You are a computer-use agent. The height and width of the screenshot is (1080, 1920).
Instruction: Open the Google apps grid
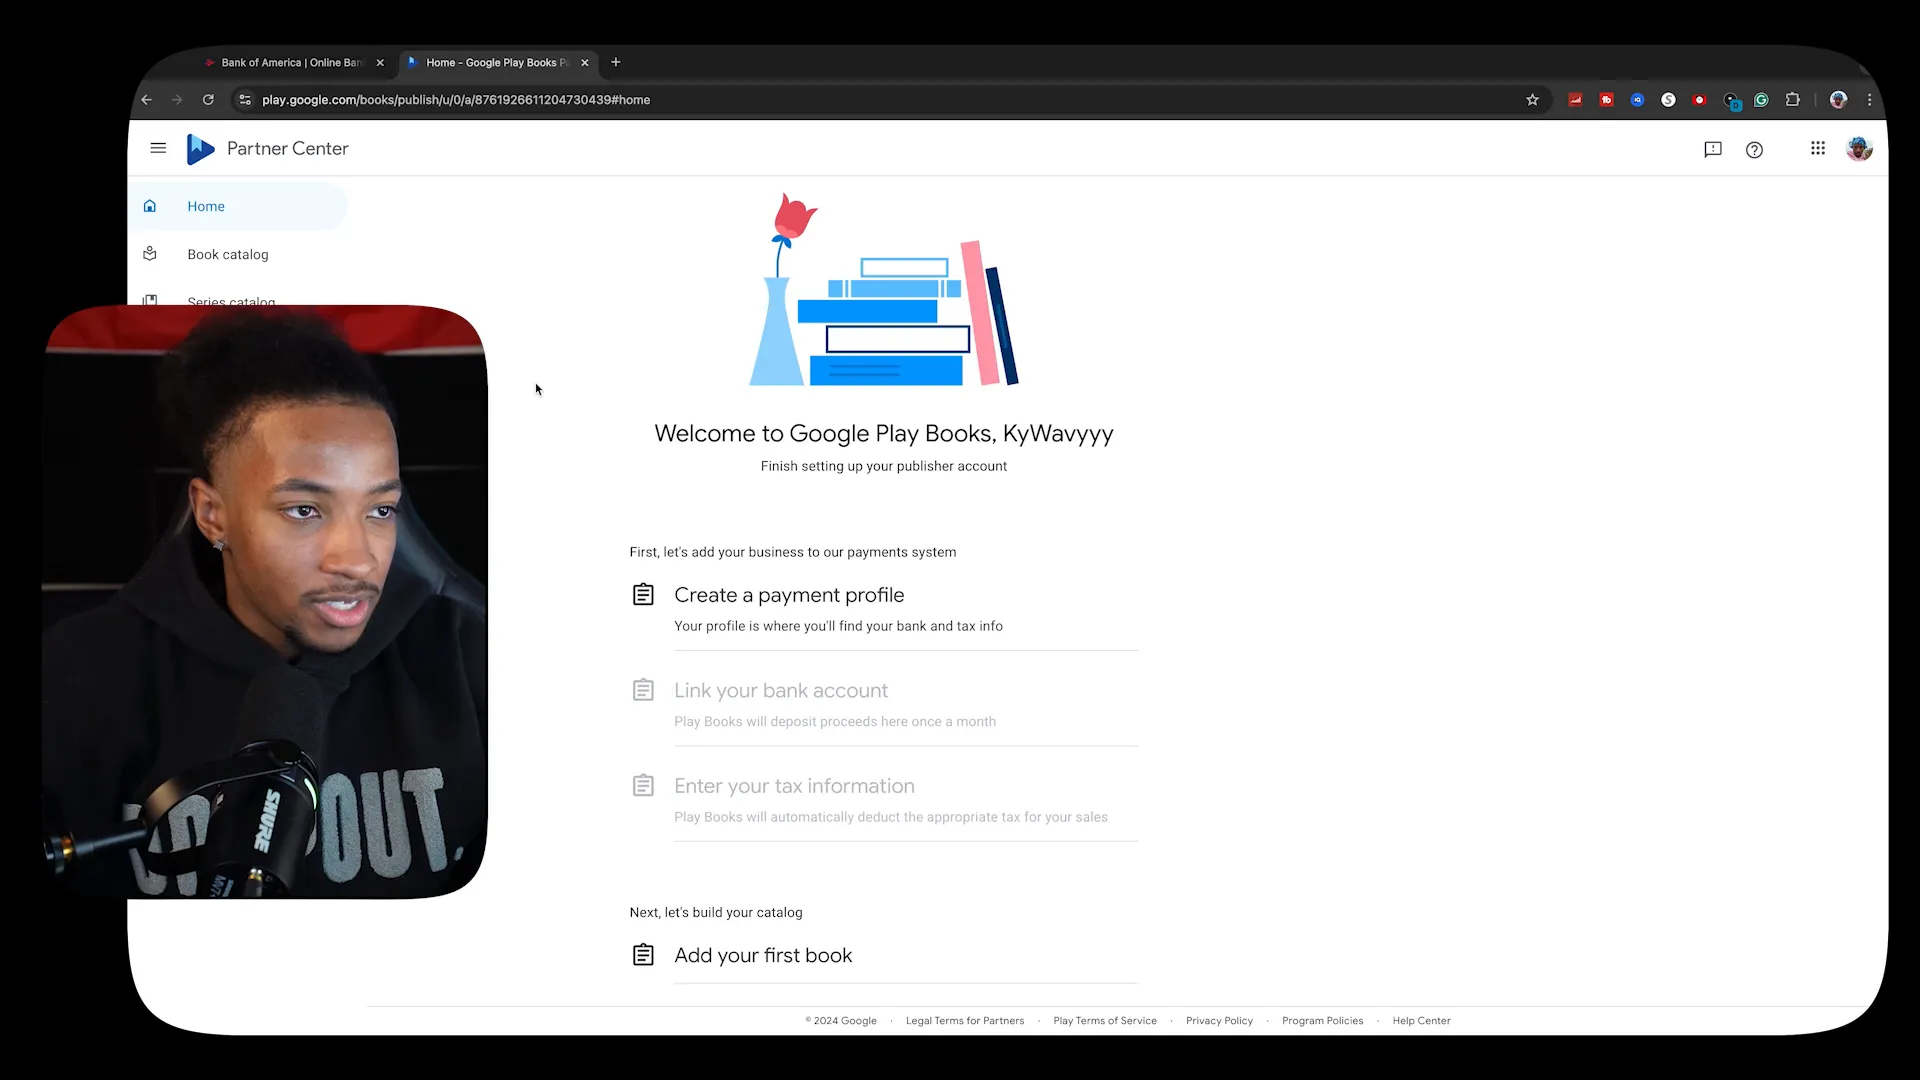coord(1818,148)
